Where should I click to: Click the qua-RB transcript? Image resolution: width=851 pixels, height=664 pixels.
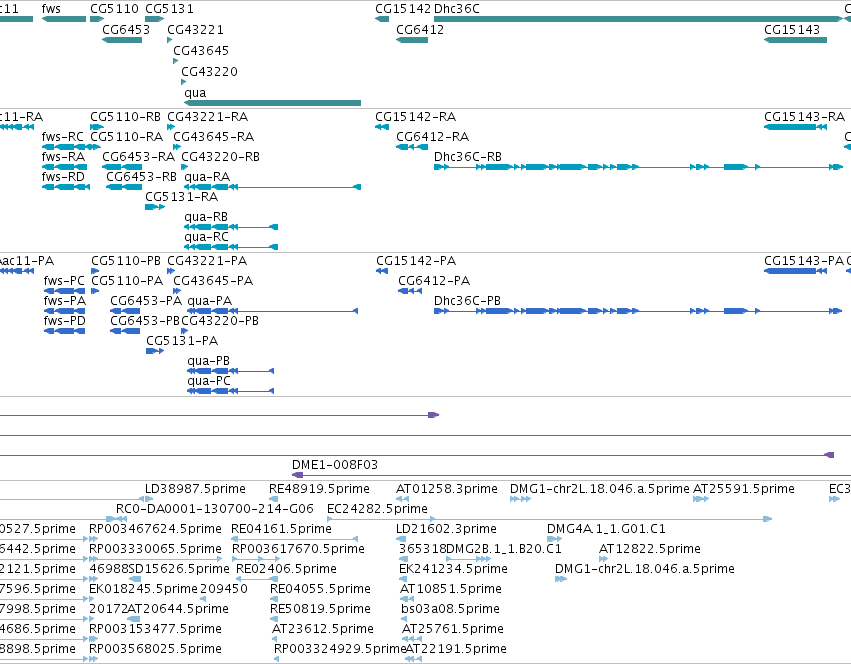[x=231, y=227]
